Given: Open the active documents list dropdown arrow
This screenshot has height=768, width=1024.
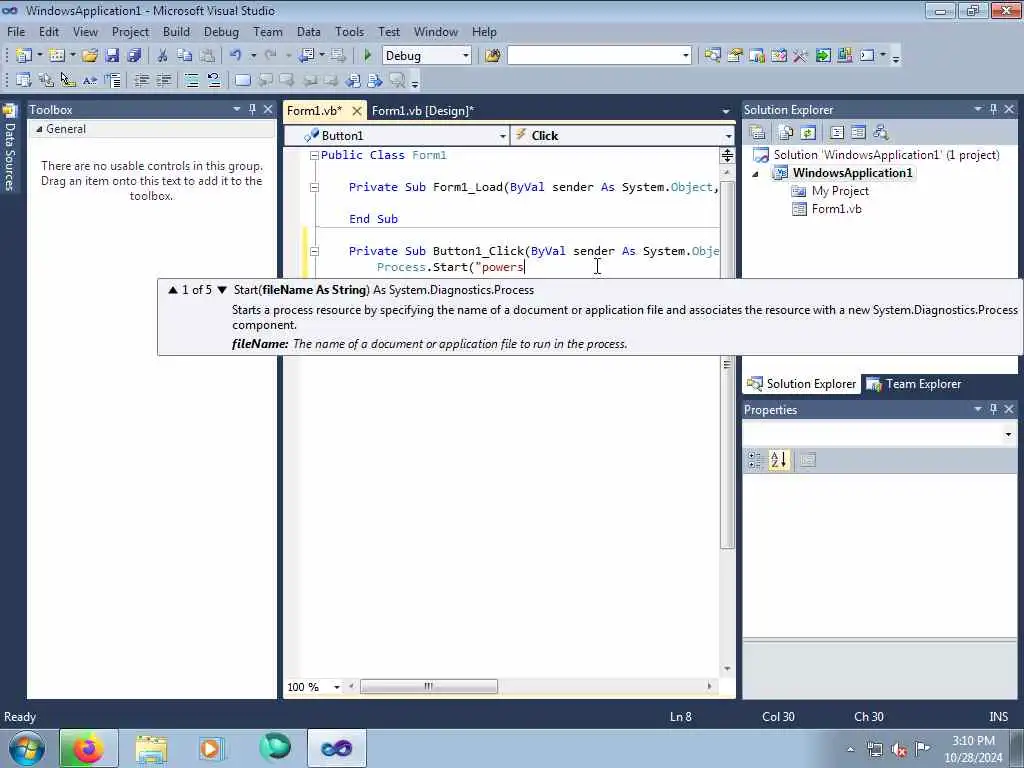Looking at the screenshot, I should (x=726, y=111).
